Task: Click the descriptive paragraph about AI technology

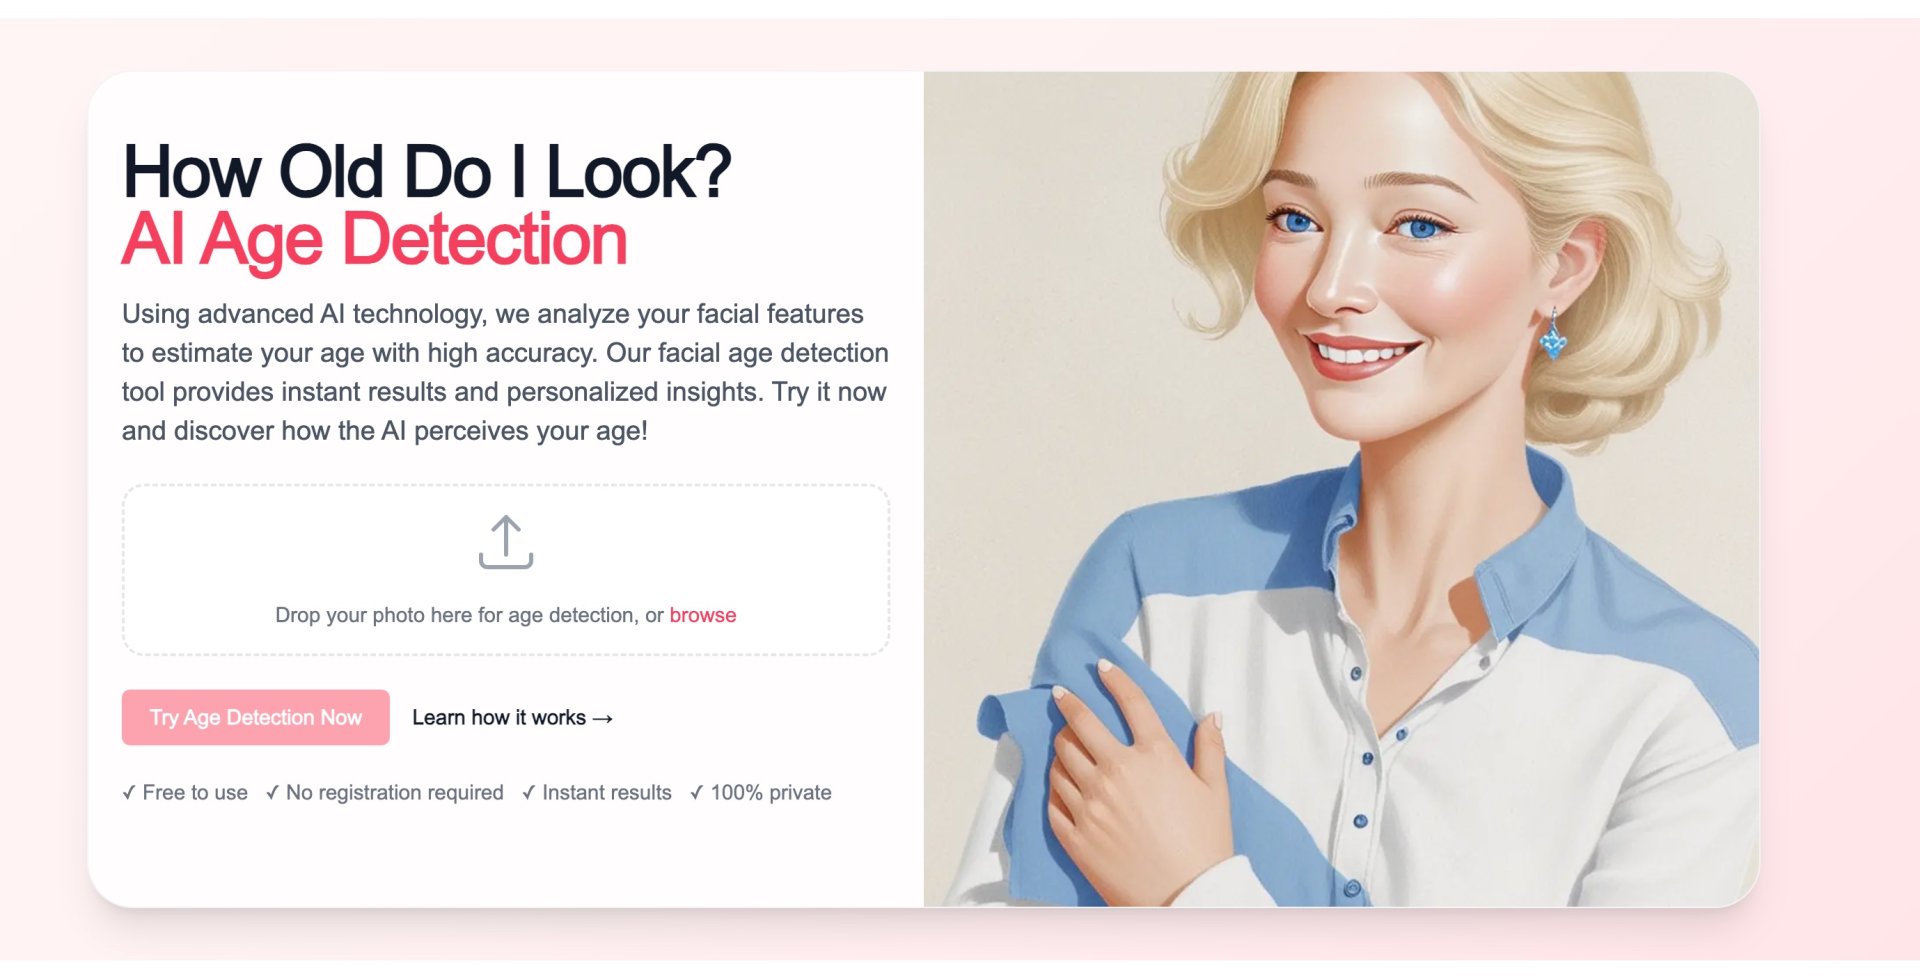Action: (x=505, y=372)
